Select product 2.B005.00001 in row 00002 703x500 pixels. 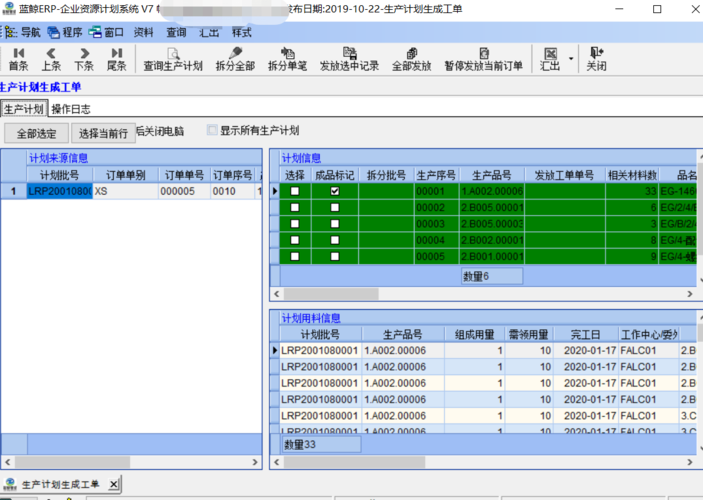coord(492,207)
